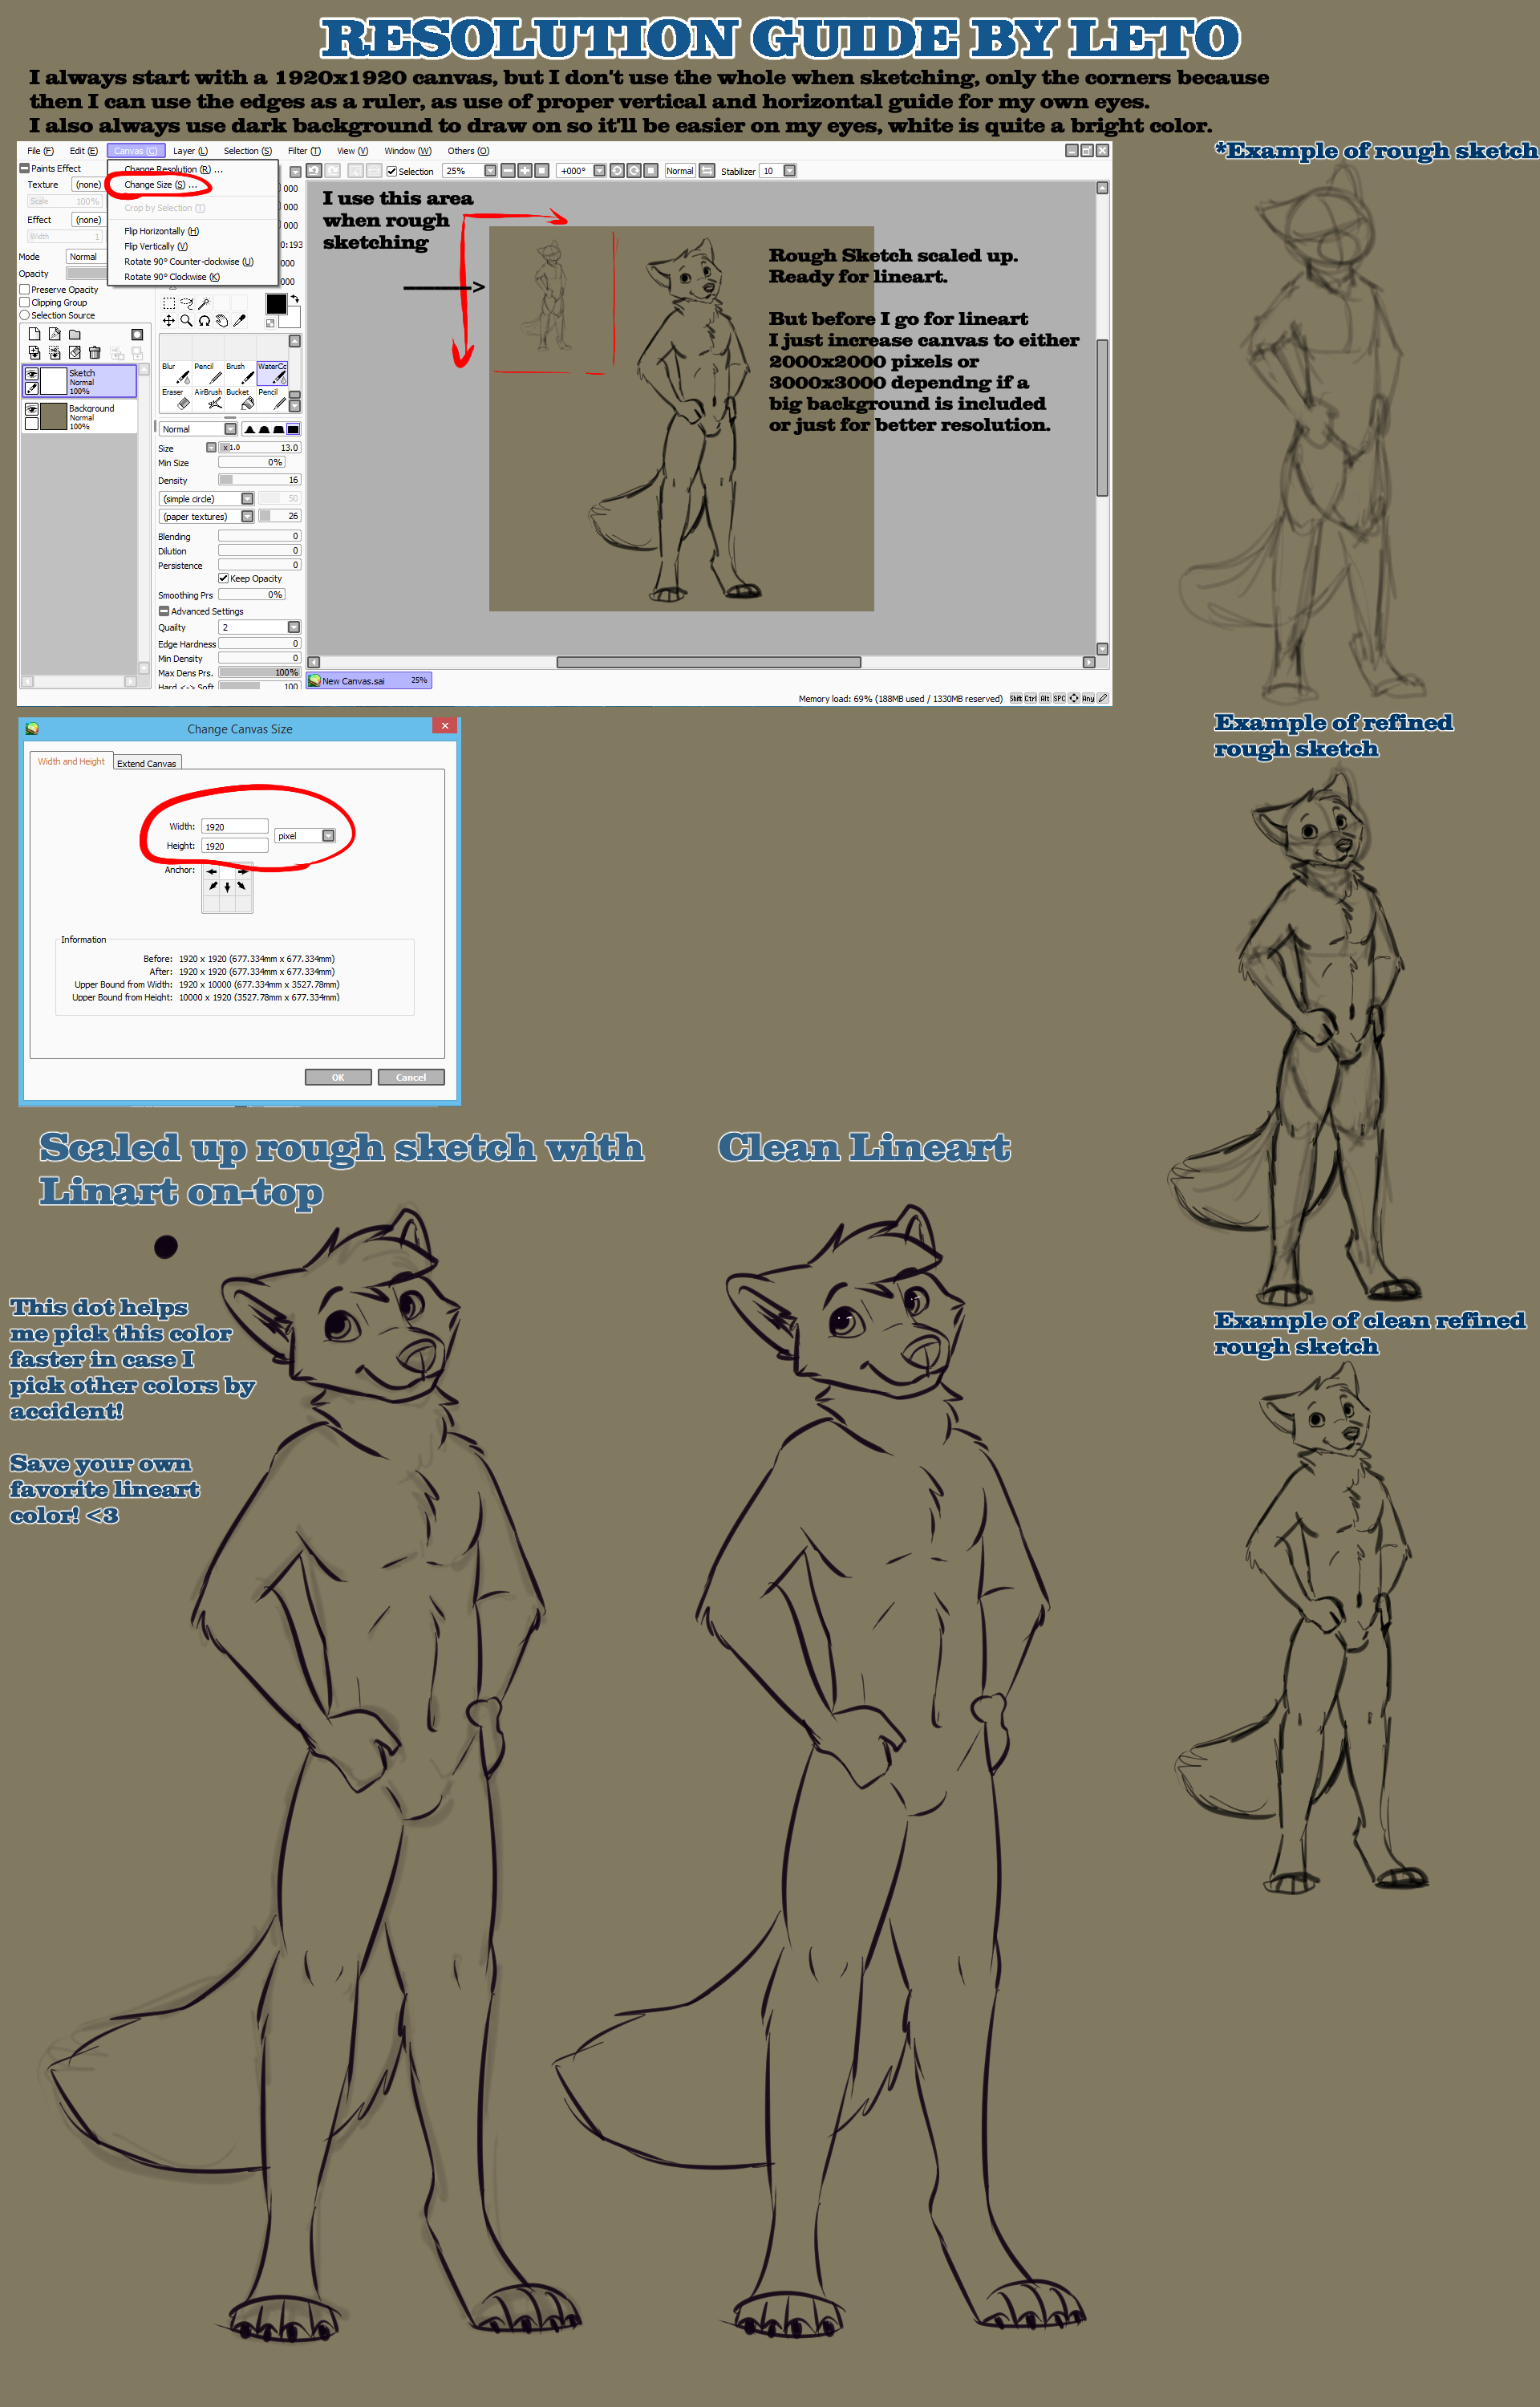Open the paper textures dropdown
The width and height of the screenshot is (1540, 2407).
[247, 516]
